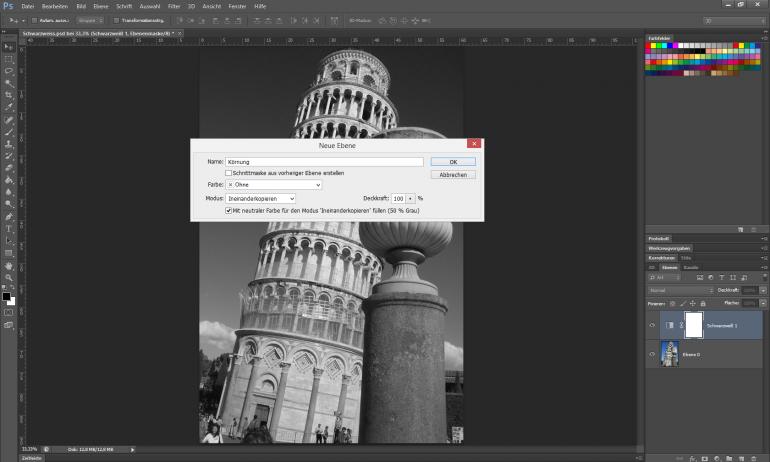Create new adjustment layer icon
Image resolution: width=770 pixels, height=462 pixels.
pos(717,459)
